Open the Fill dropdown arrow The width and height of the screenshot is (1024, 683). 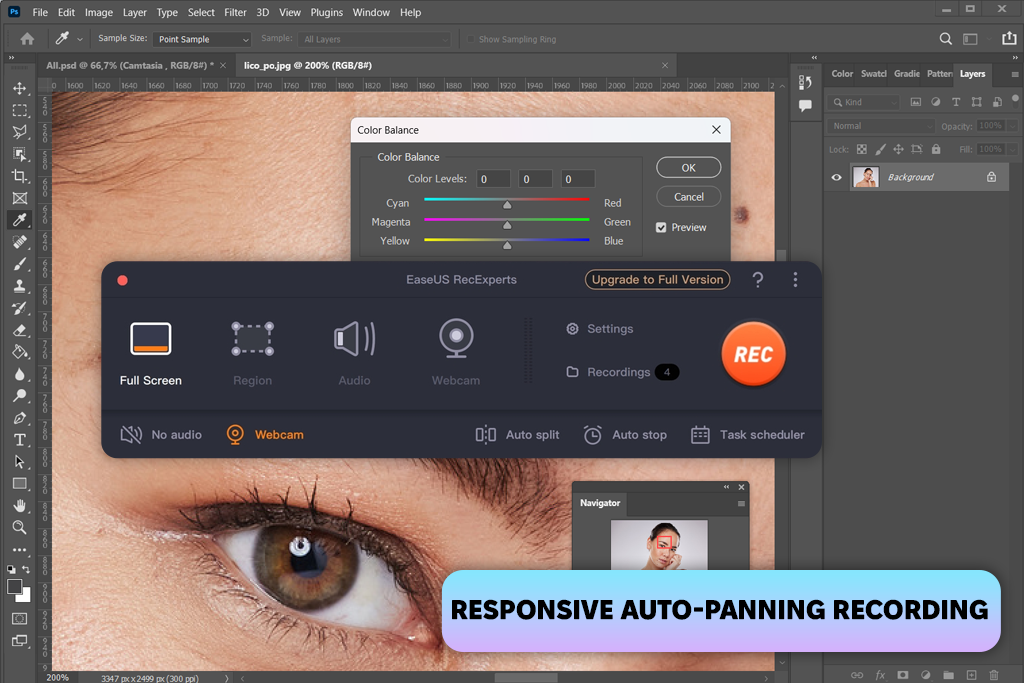coord(1012,150)
